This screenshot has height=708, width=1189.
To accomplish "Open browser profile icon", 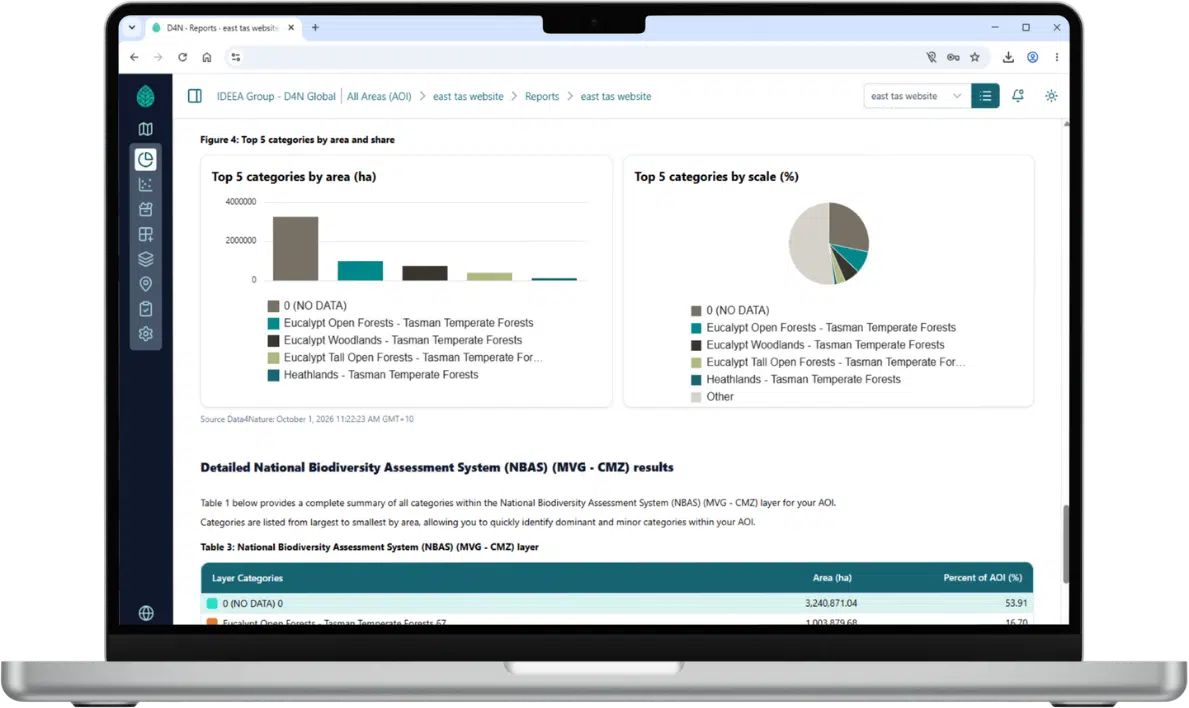I will pos(1033,57).
